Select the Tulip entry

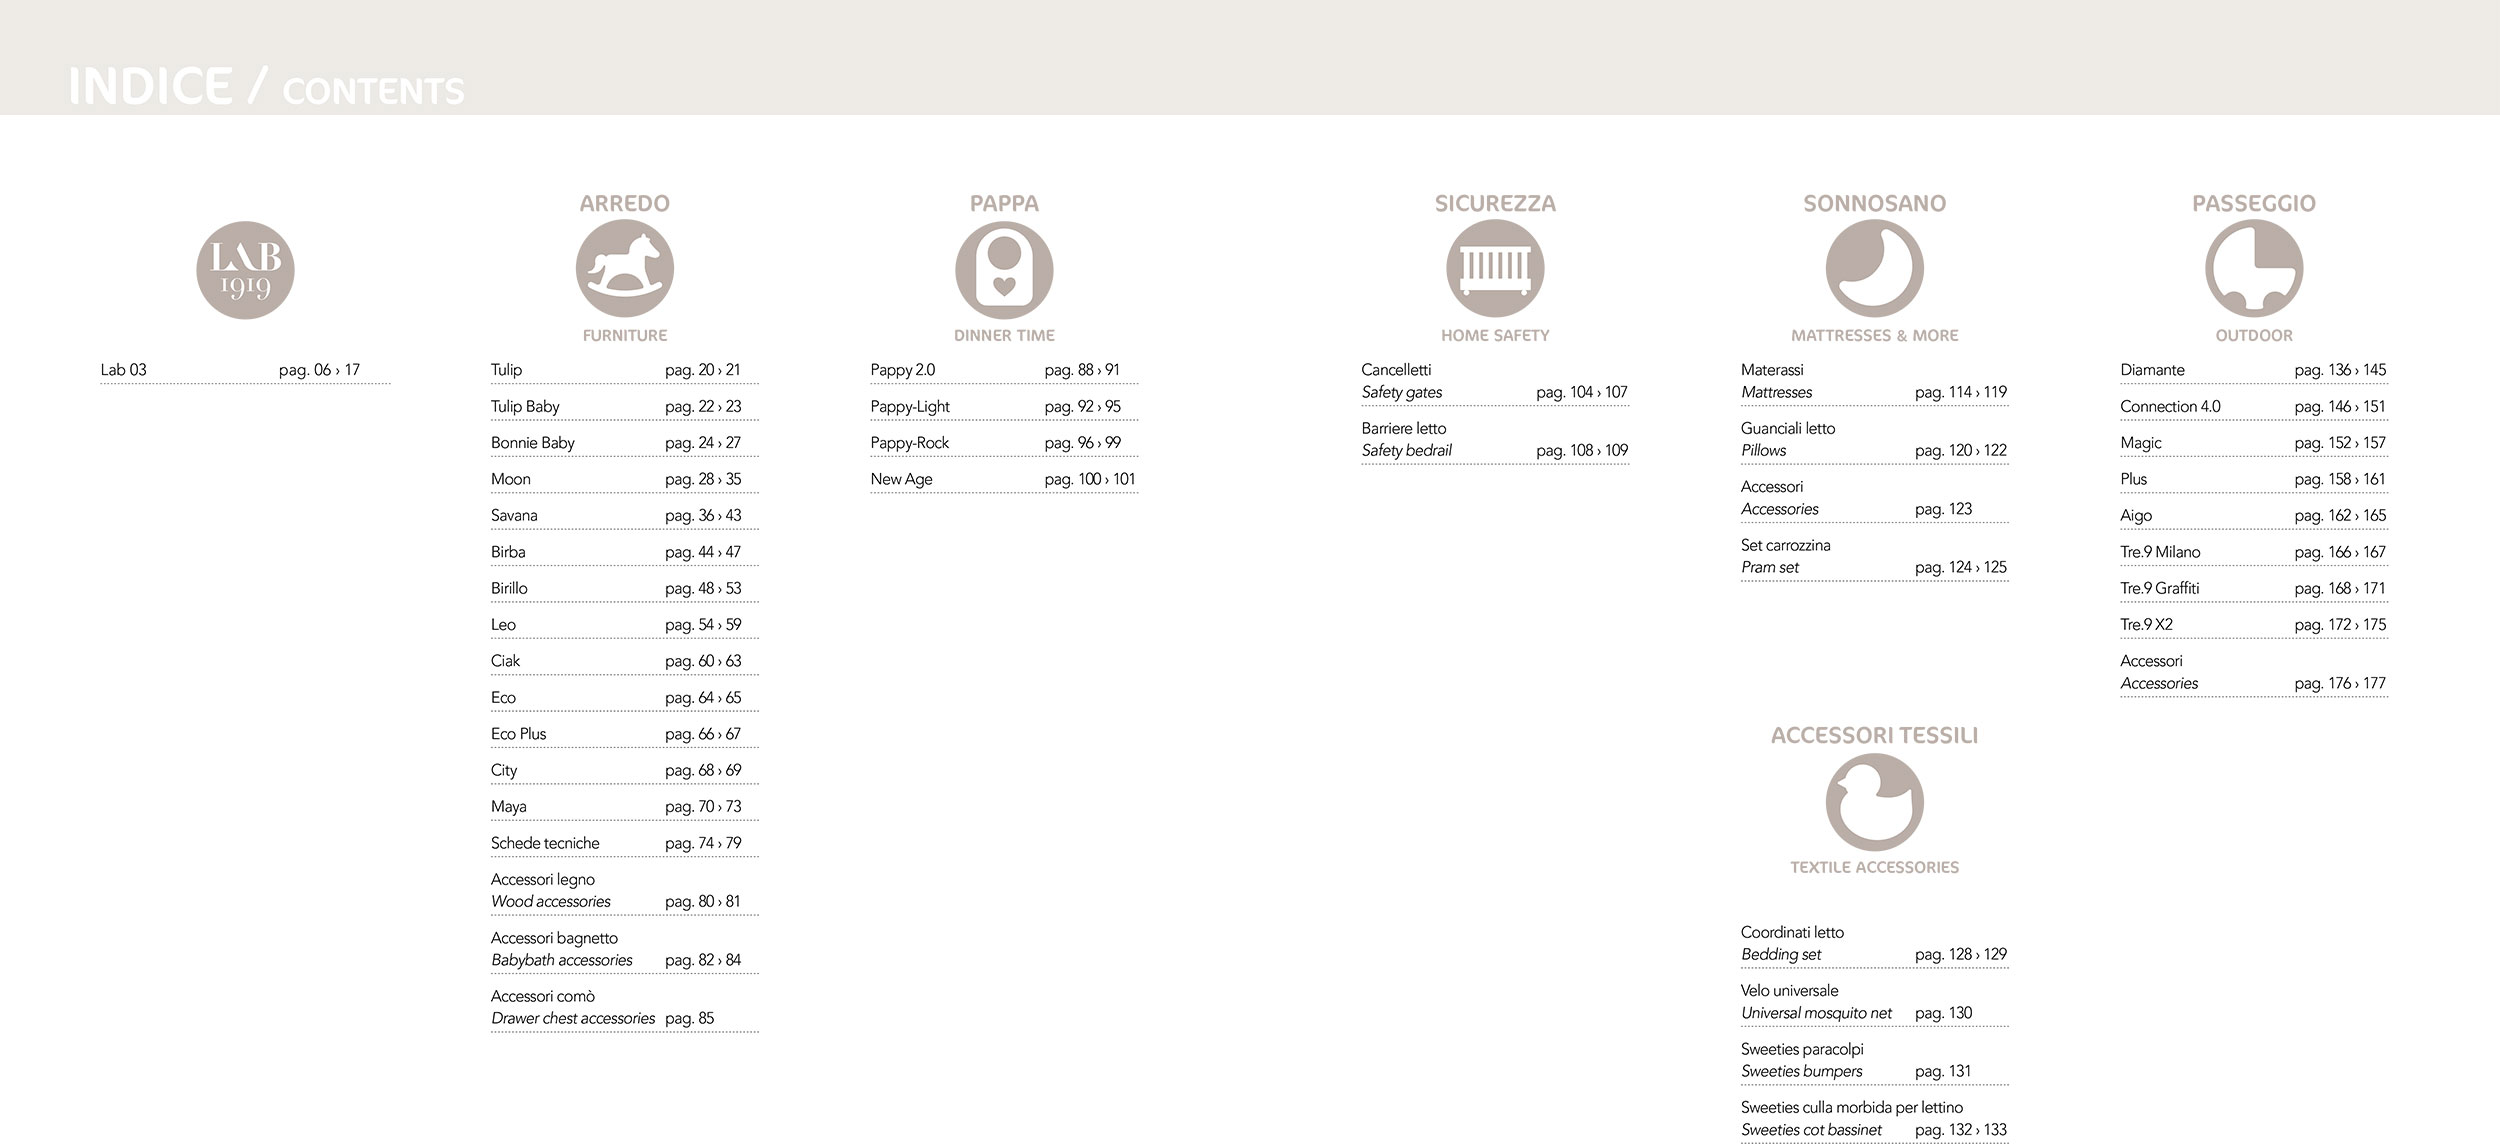[624, 370]
